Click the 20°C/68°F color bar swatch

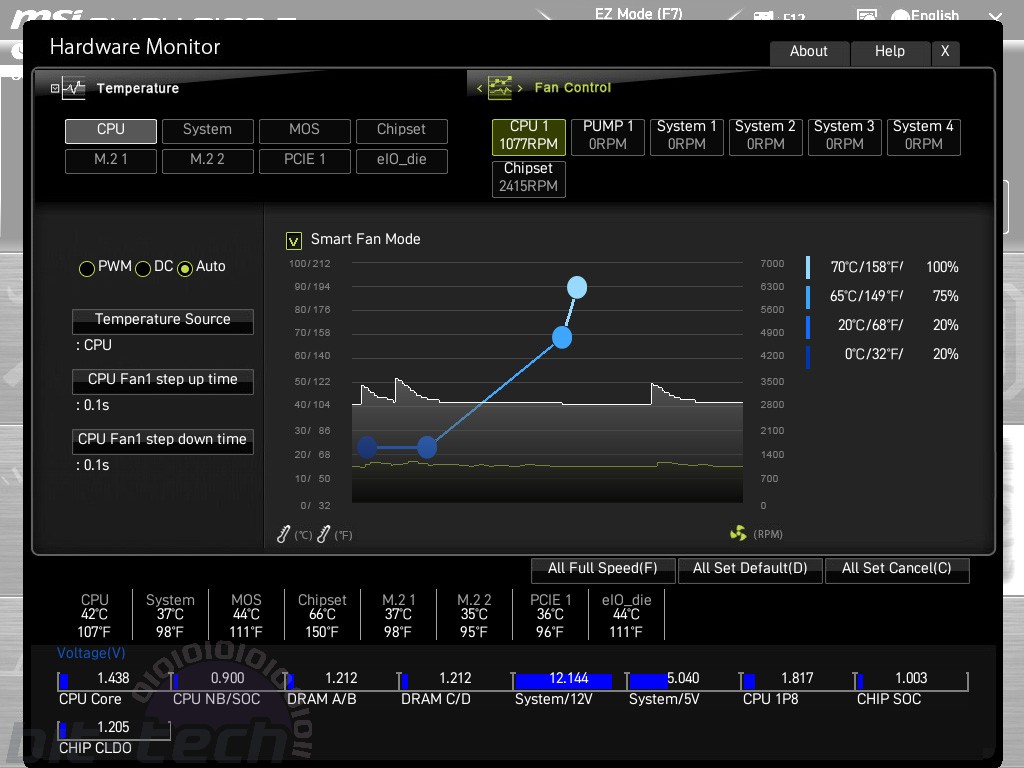click(x=808, y=327)
